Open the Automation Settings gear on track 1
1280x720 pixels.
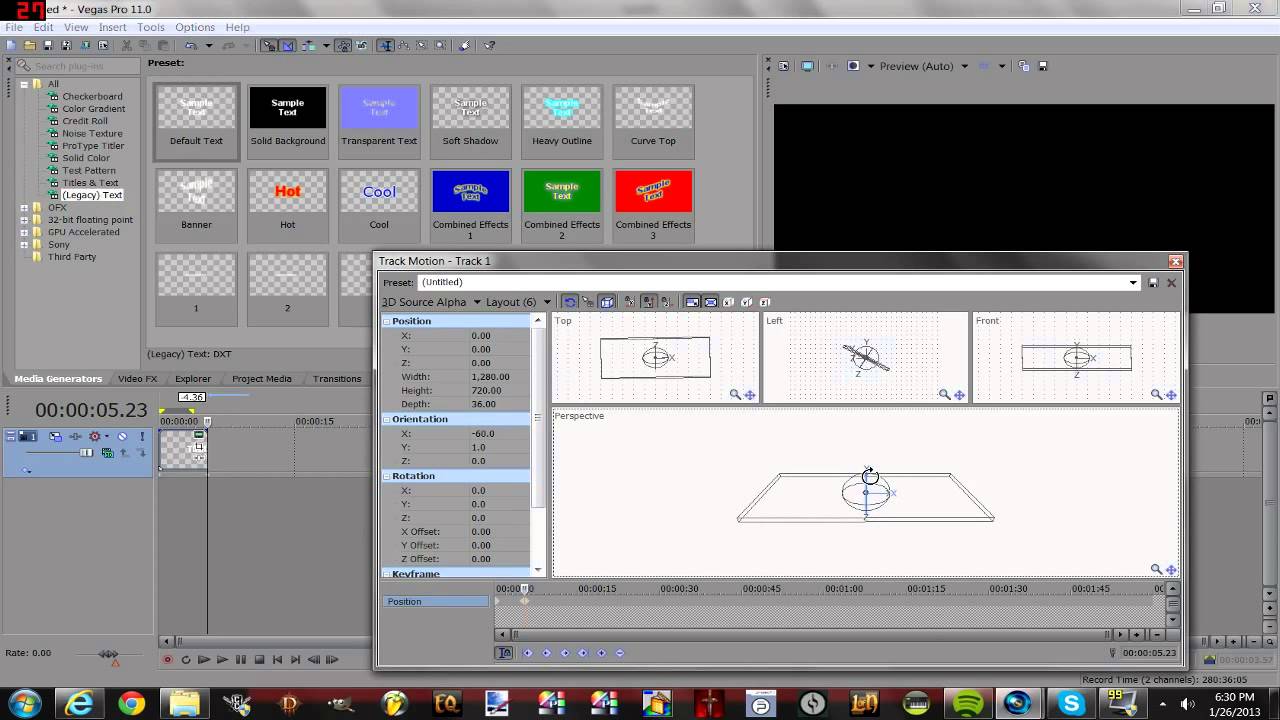pos(94,436)
